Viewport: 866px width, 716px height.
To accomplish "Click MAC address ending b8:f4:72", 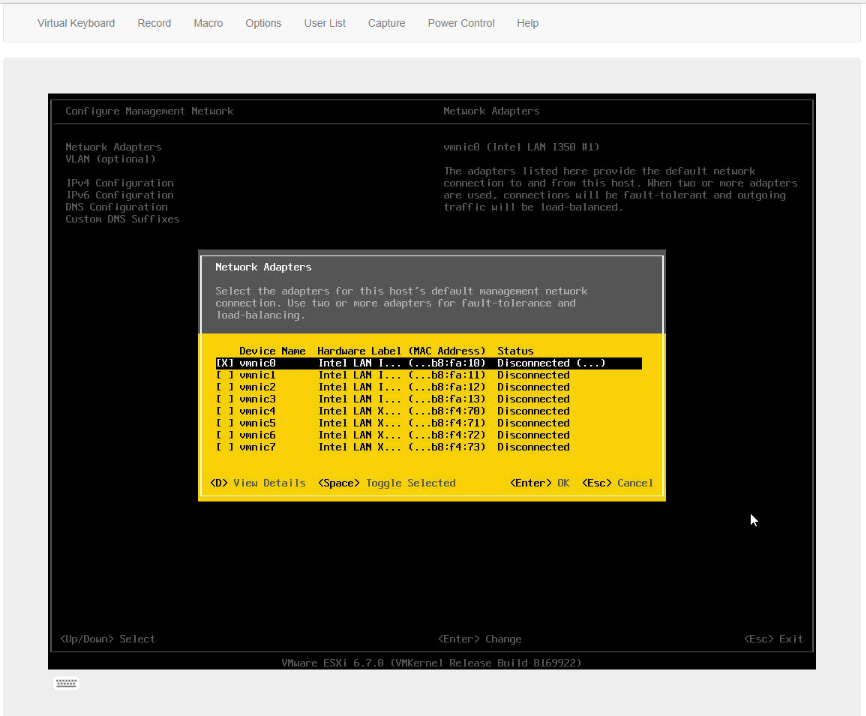I will tap(447, 435).
